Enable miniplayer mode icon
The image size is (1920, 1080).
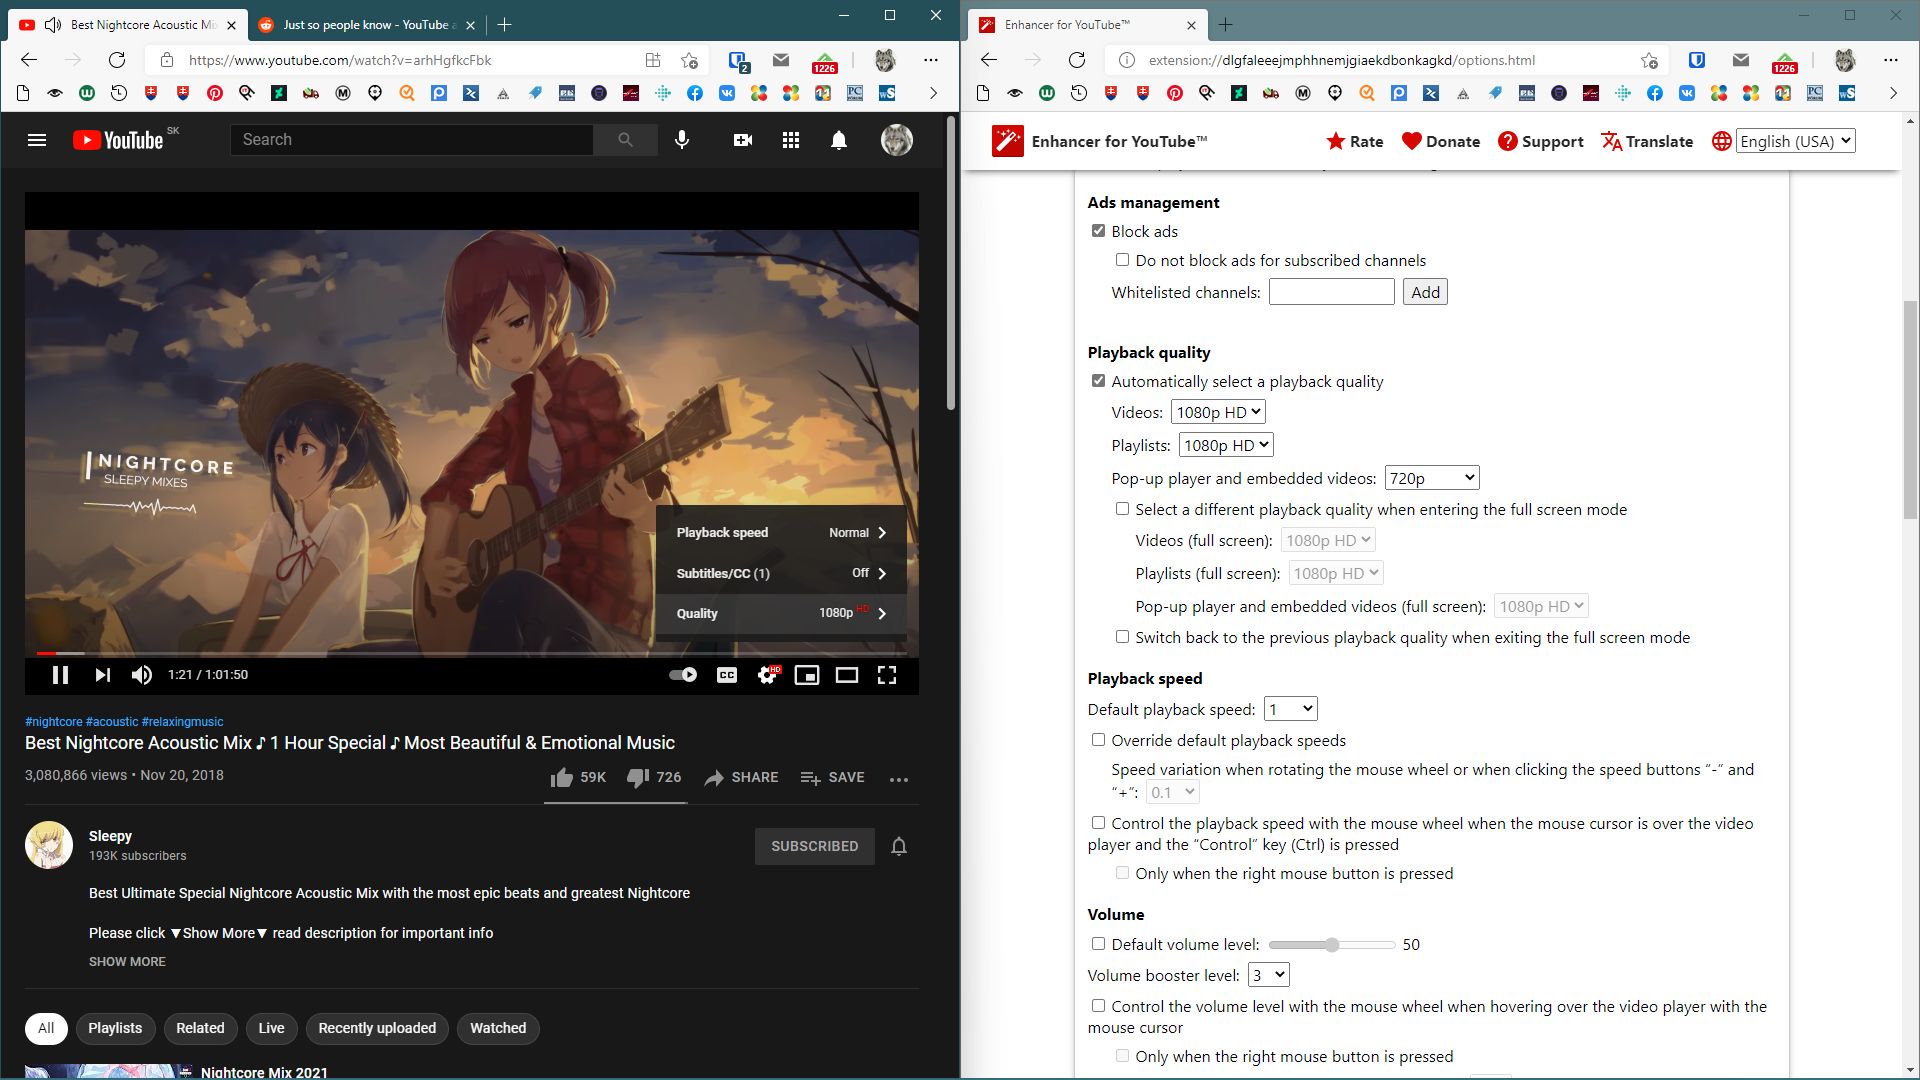pos(806,675)
